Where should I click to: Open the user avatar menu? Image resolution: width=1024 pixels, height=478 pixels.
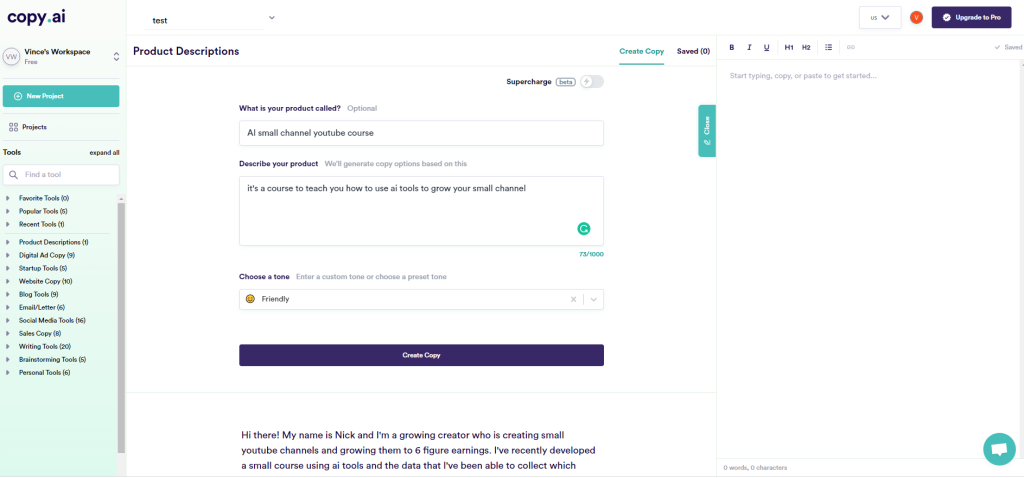point(916,18)
